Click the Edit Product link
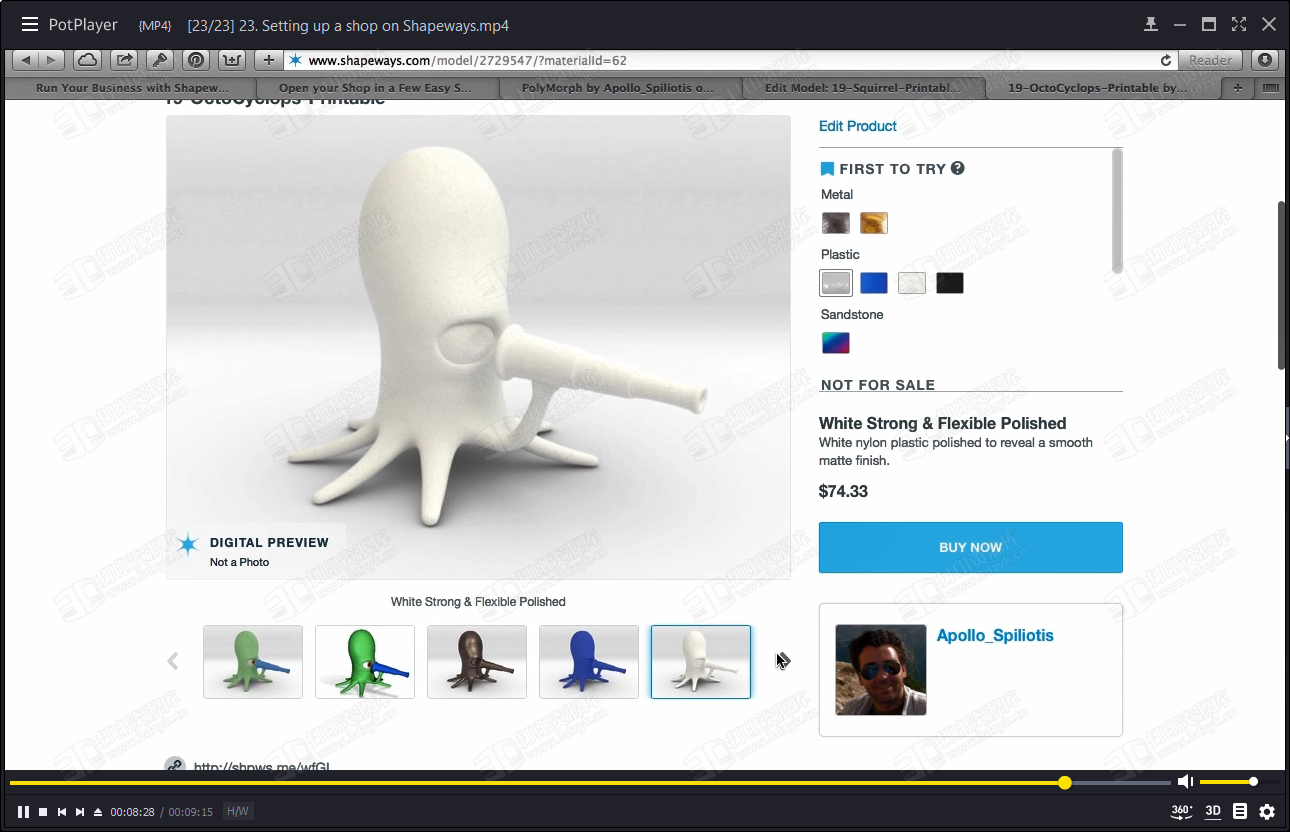Viewport: 1290px width, 832px height. point(858,126)
